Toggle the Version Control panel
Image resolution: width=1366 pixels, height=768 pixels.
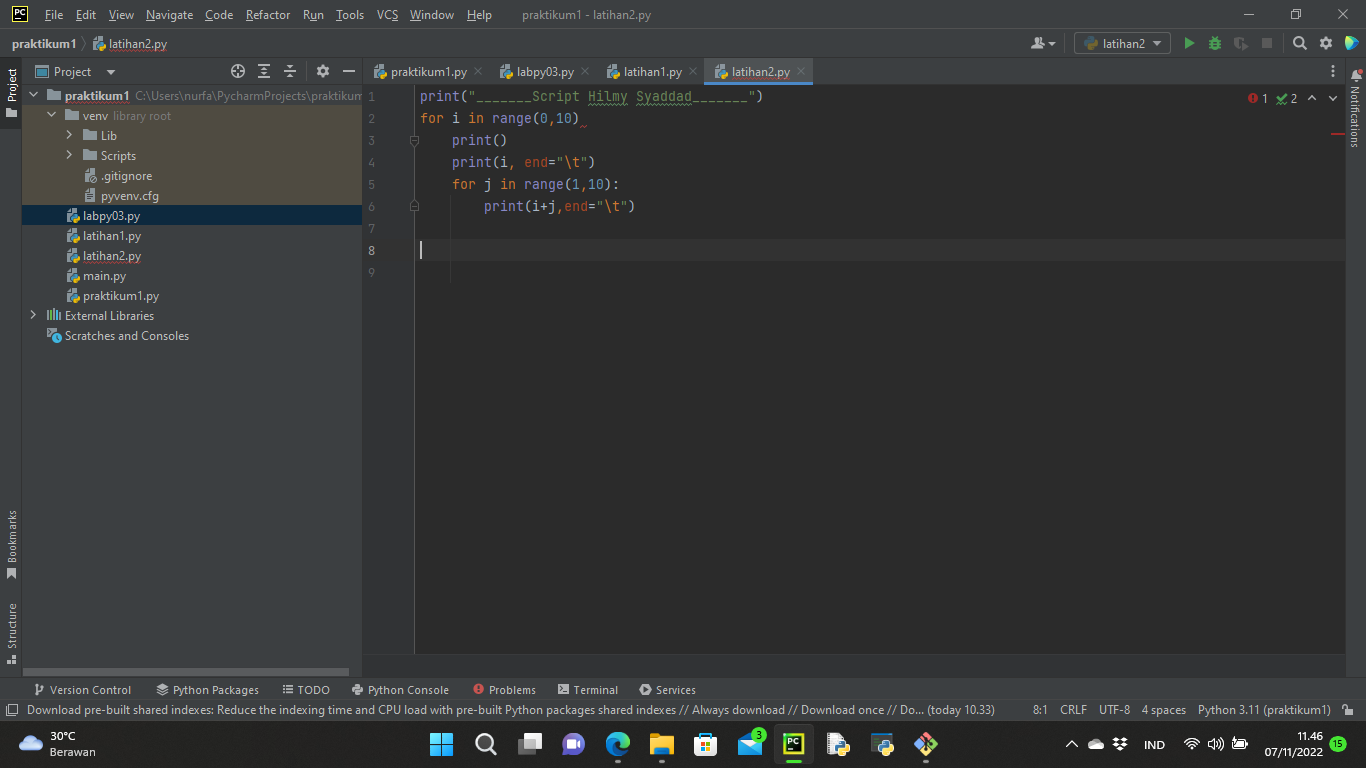coord(83,689)
